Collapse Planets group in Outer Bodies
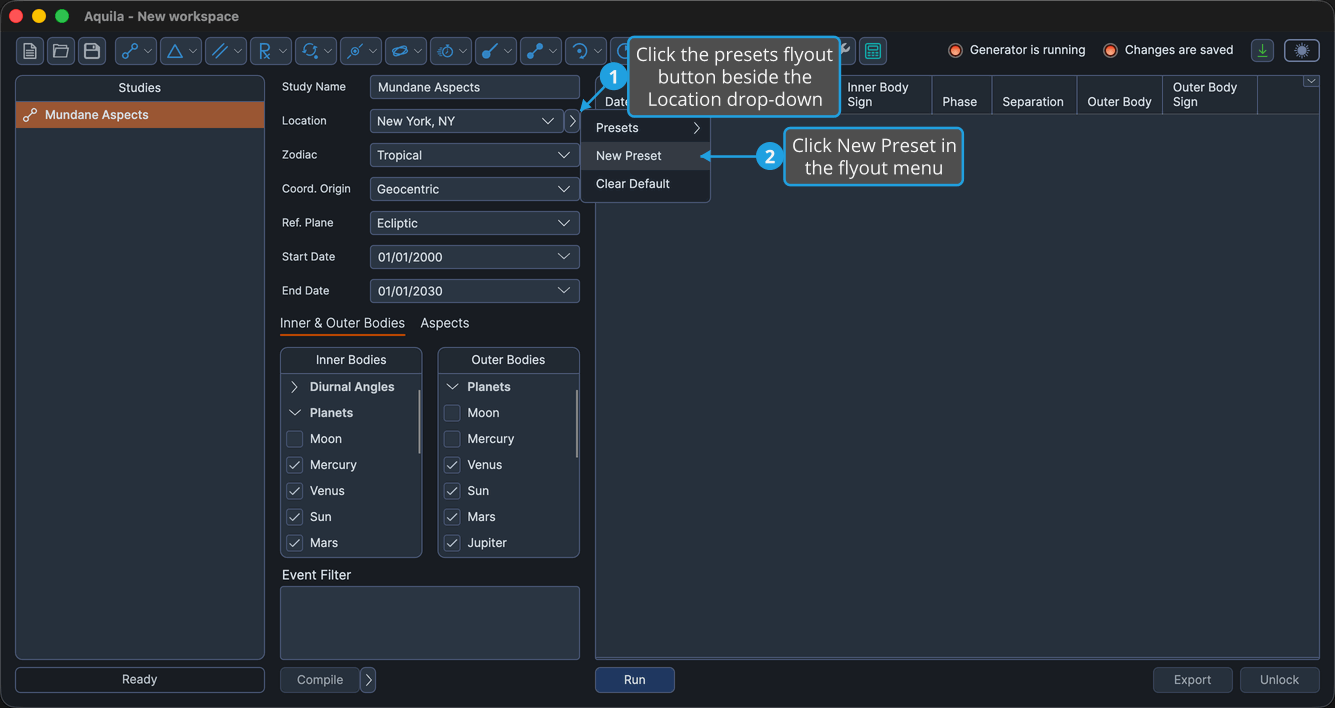Screen dimensions: 1335x708 pyautogui.click(x=452, y=387)
